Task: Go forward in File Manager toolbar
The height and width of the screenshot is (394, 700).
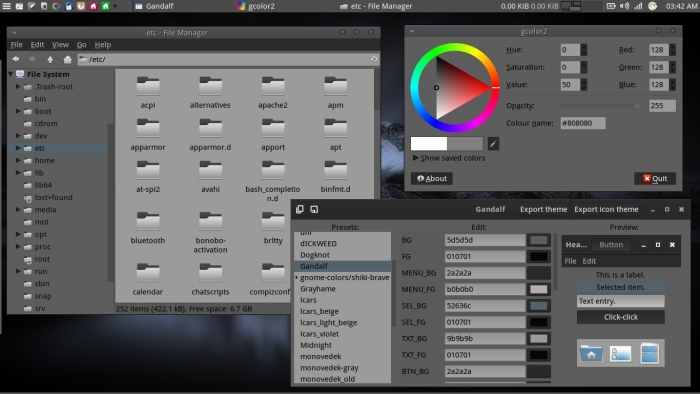Action: pos(32,59)
